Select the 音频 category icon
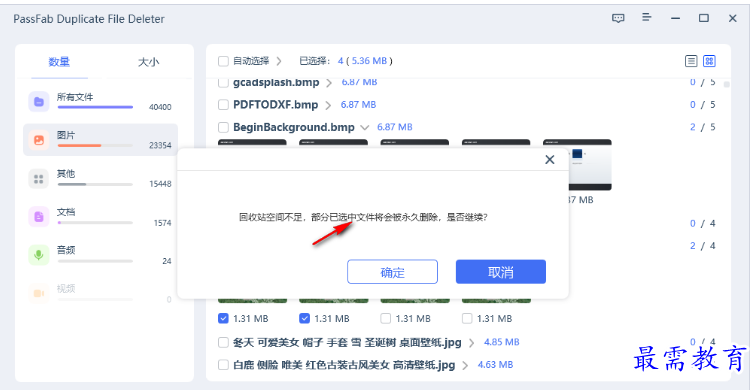Image resolution: width=755 pixels, height=390 pixels. click(x=39, y=255)
